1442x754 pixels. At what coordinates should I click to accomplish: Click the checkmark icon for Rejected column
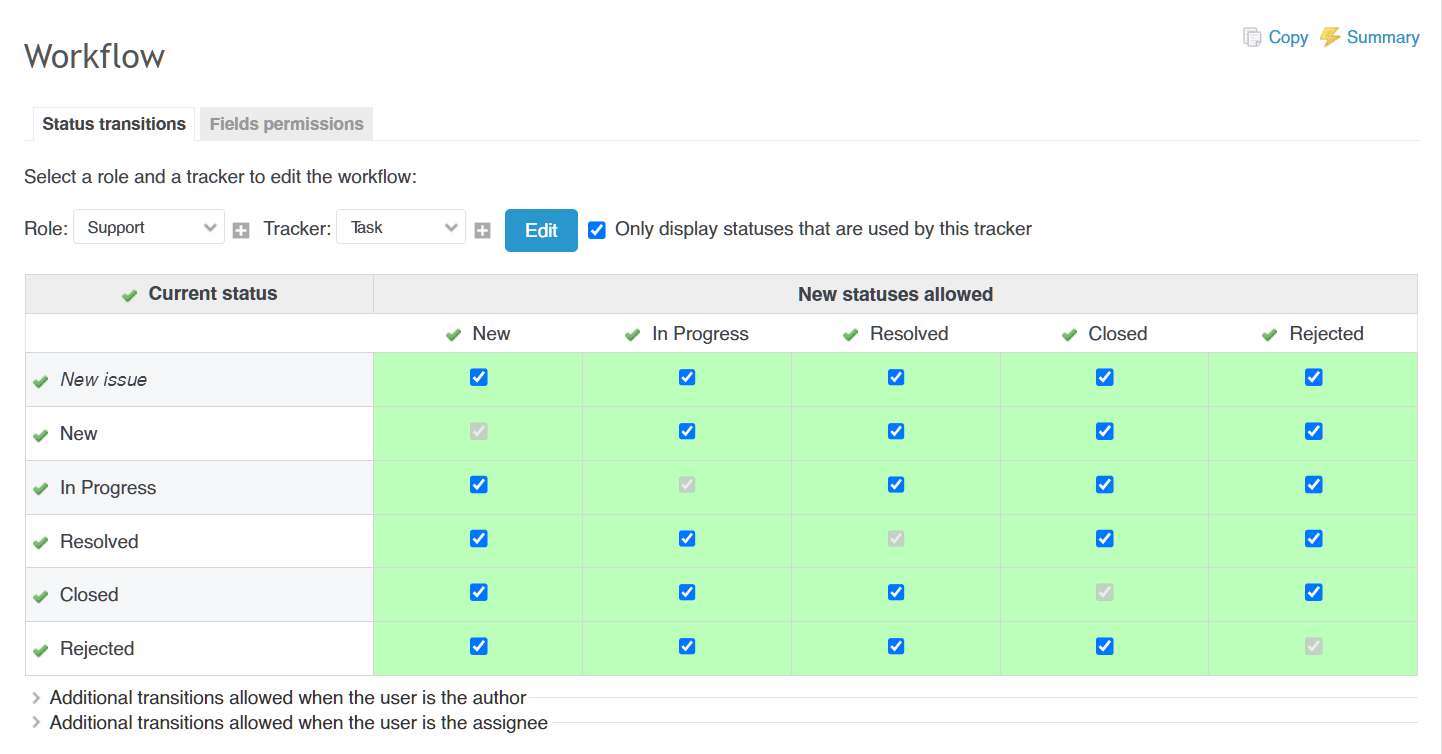pos(1269,335)
